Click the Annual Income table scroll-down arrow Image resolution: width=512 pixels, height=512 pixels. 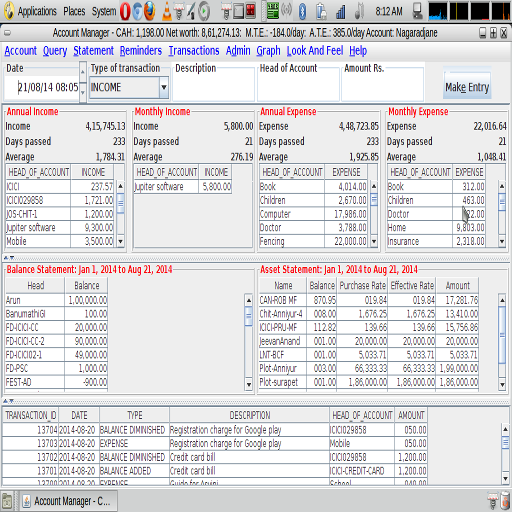(121, 241)
